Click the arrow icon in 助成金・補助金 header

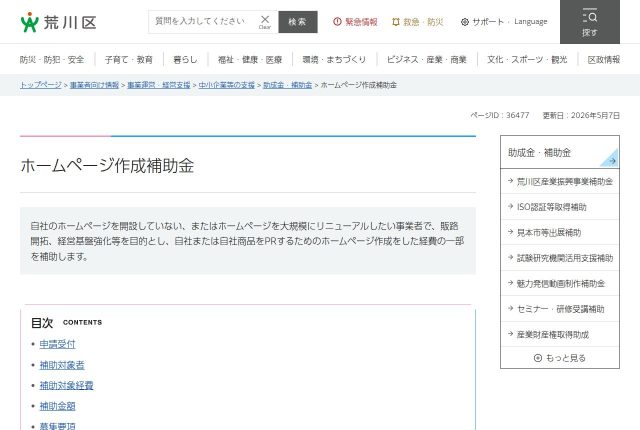click(611, 160)
